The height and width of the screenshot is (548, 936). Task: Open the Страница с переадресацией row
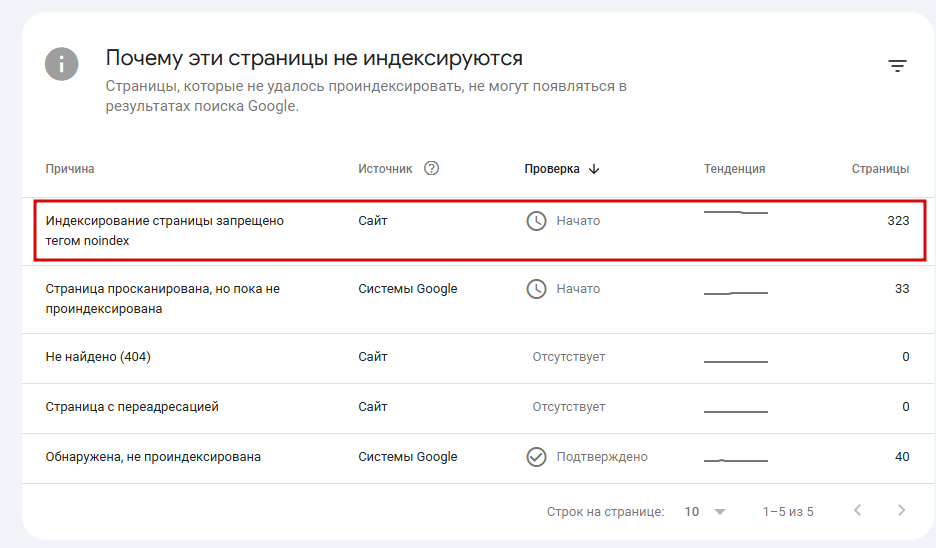pyautogui.click(x=132, y=407)
